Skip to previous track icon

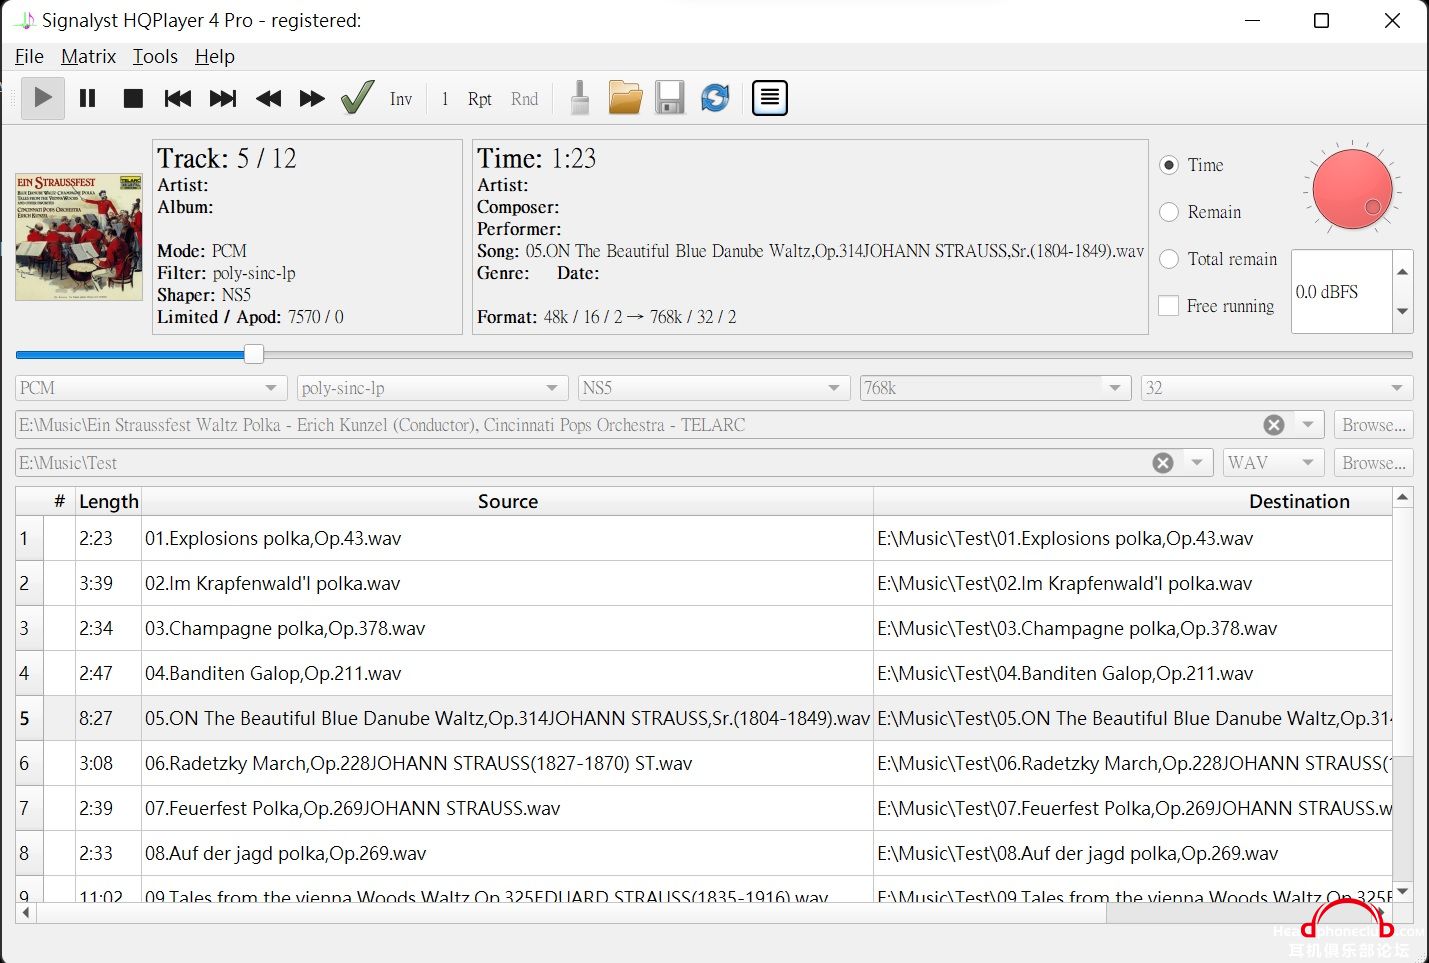click(x=178, y=98)
